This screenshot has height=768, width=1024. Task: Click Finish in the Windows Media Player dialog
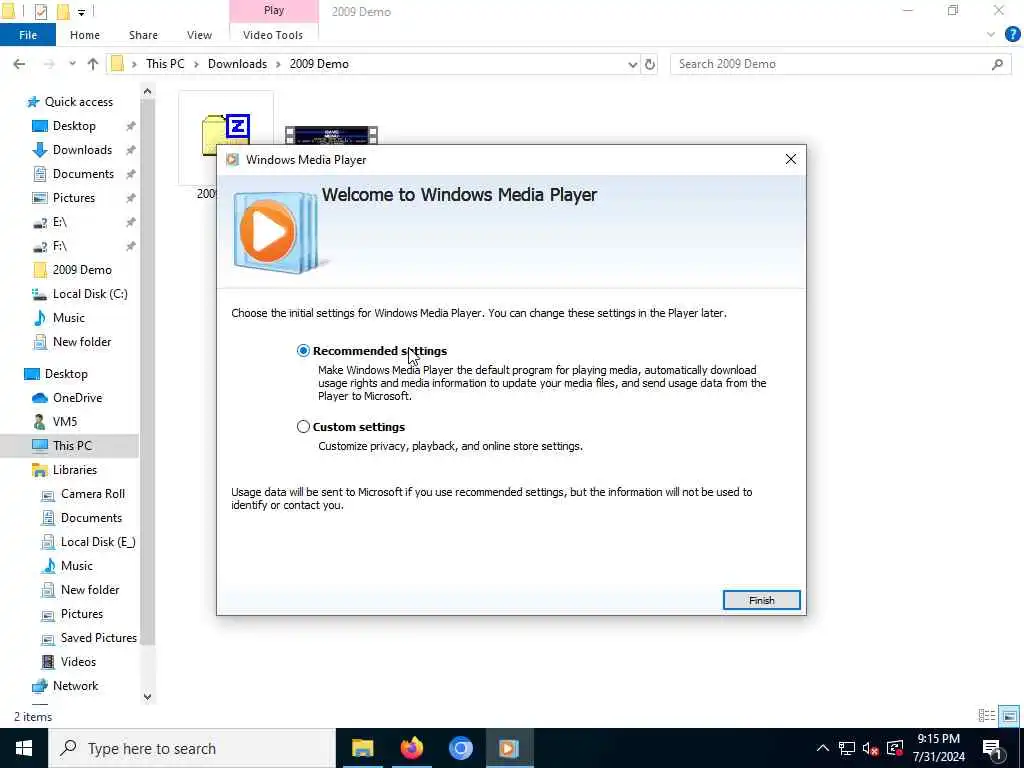coord(761,600)
